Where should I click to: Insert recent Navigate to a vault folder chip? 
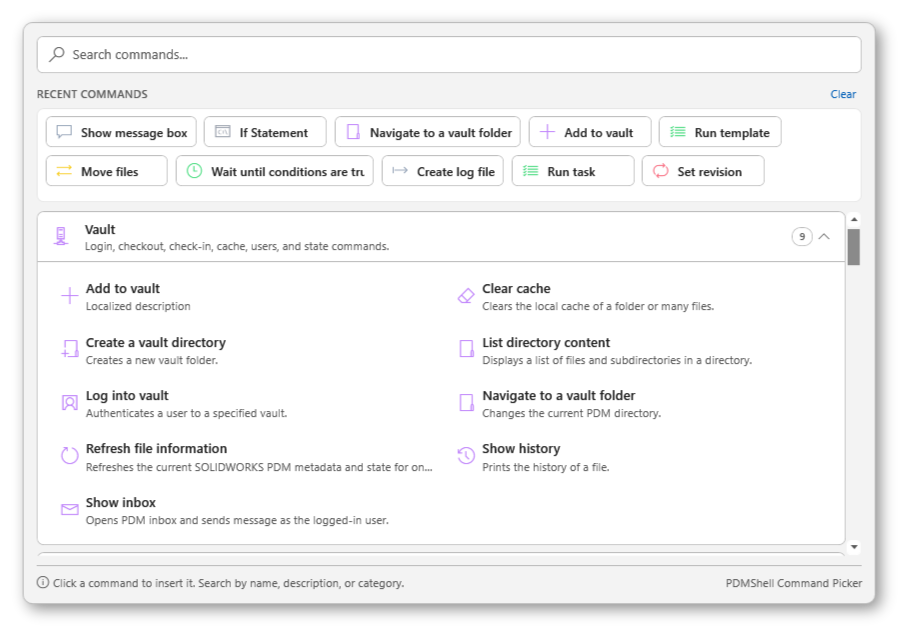428,132
